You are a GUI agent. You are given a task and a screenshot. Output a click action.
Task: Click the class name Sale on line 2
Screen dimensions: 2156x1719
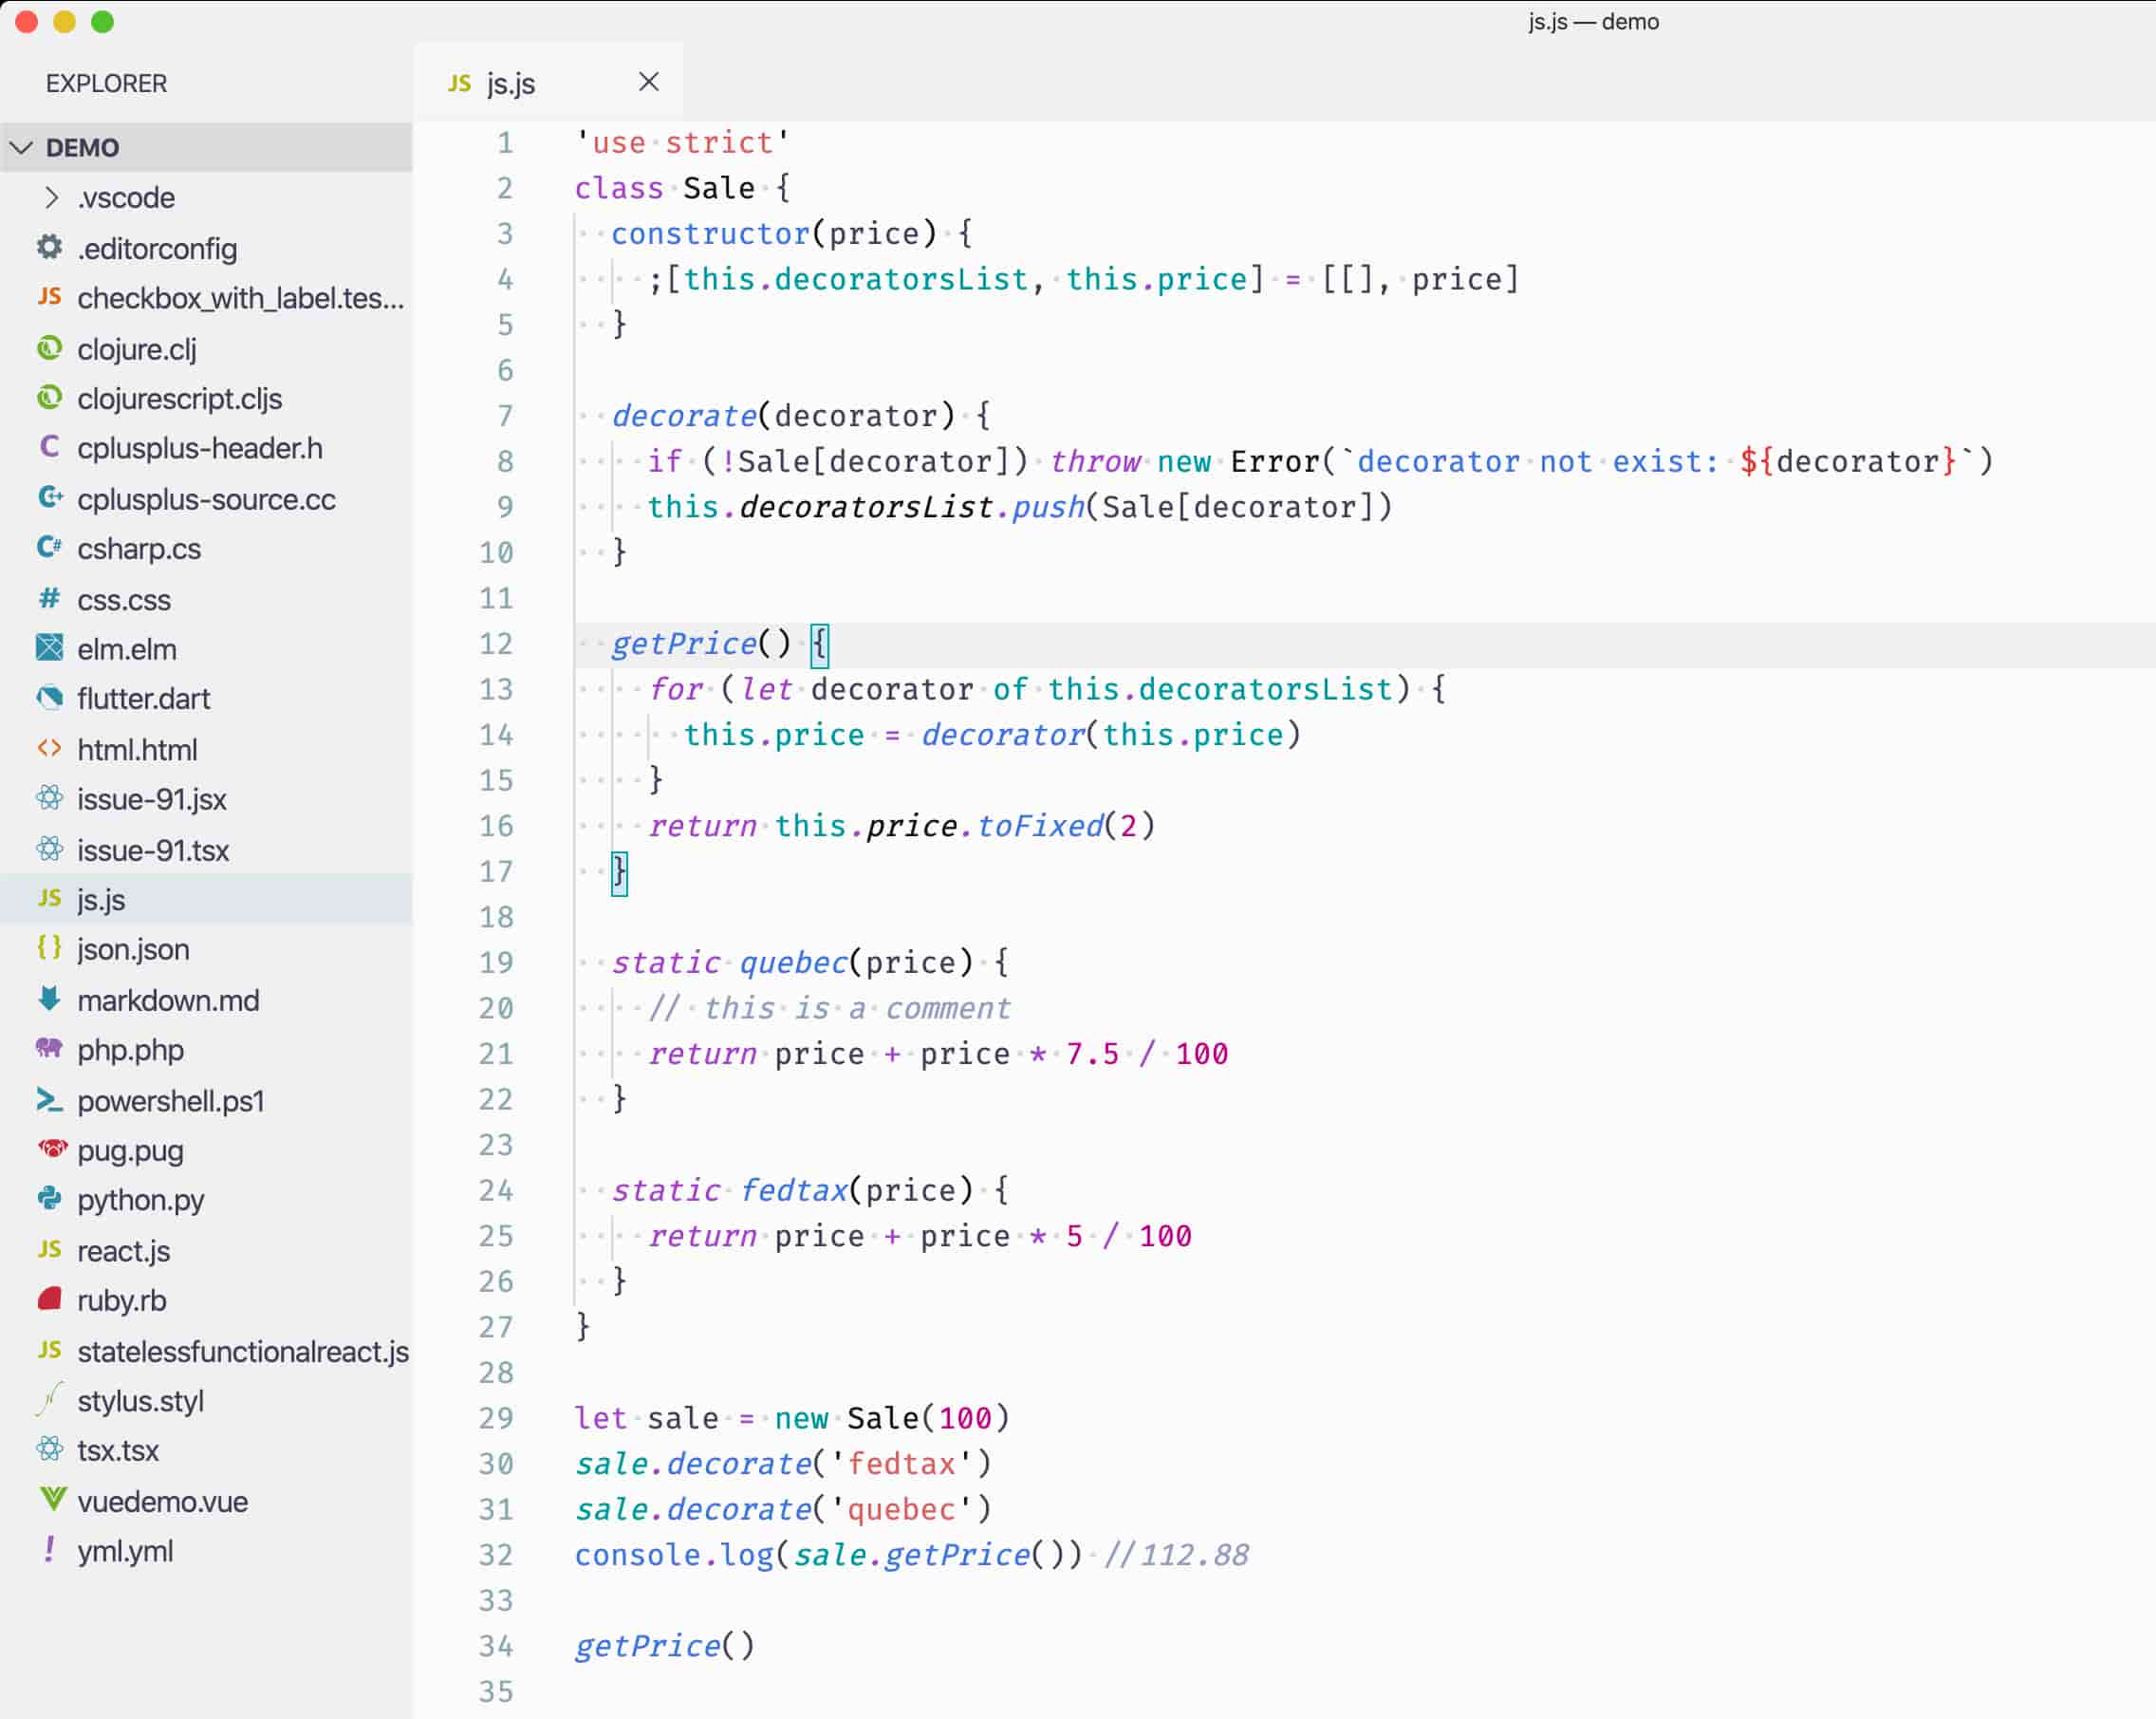click(719, 188)
